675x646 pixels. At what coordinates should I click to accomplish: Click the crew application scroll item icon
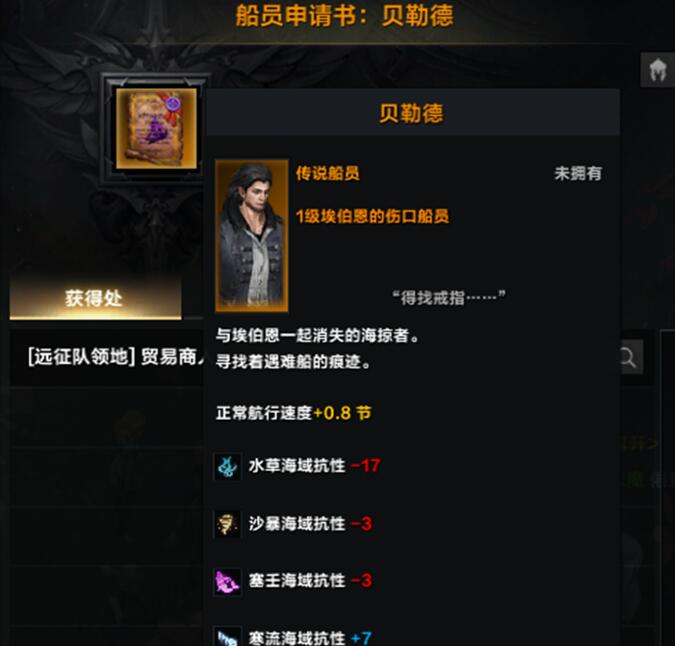(156, 129)
